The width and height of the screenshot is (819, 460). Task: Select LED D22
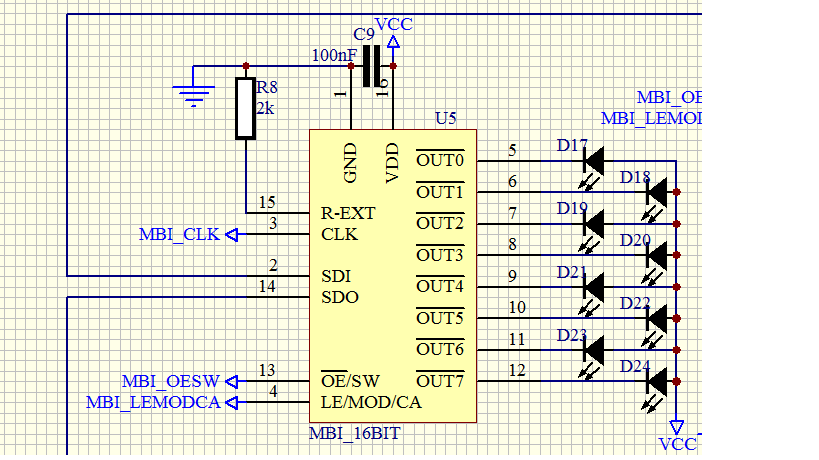pos(654,325)
